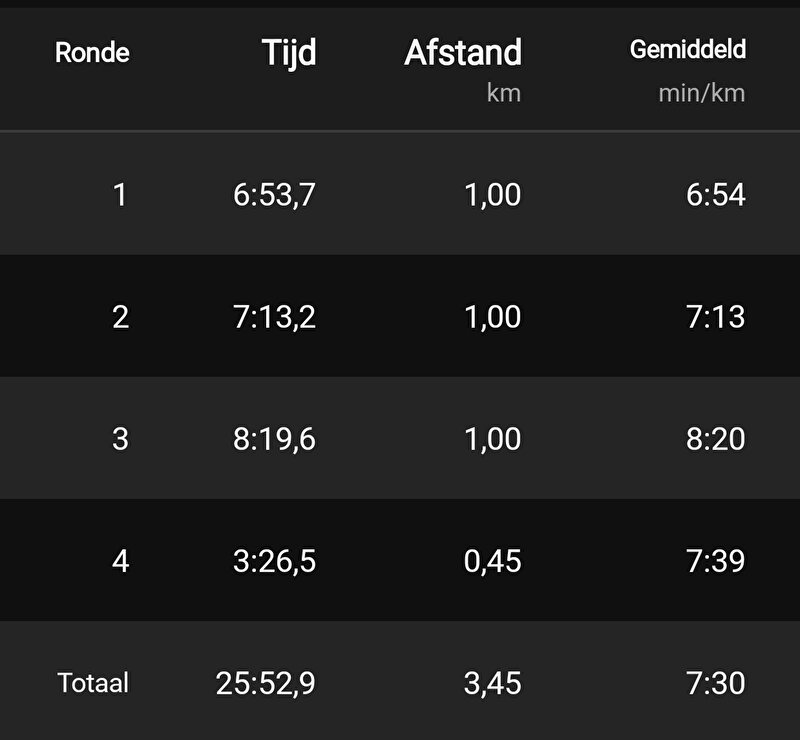Viewport: 800px width, 740px height.
Task: Select average pace 8:20
Action: tap(715, 439)
